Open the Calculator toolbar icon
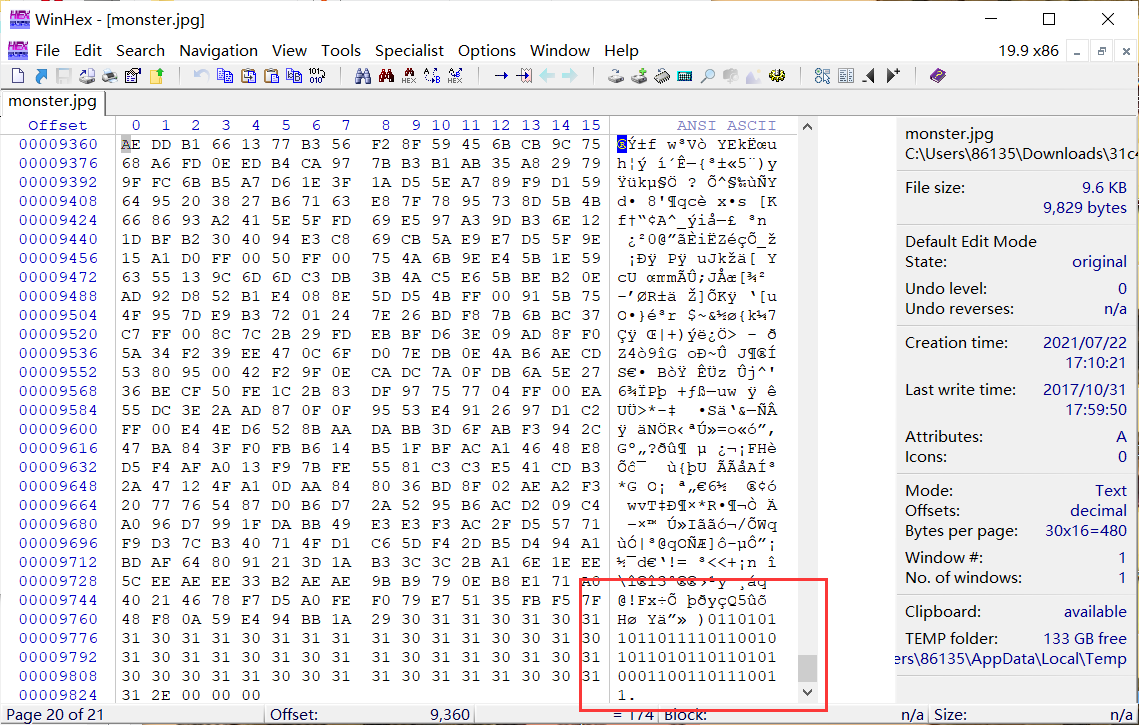 click(684, 76)
